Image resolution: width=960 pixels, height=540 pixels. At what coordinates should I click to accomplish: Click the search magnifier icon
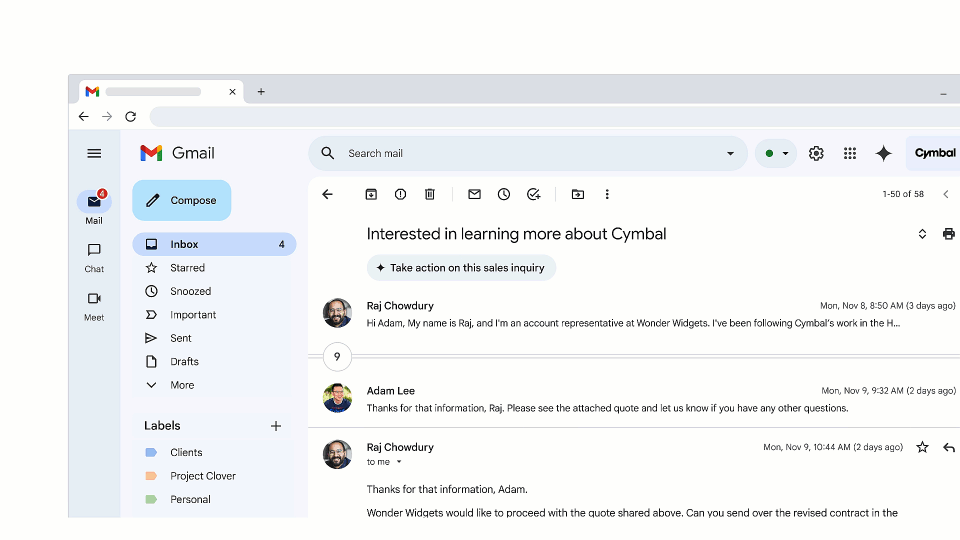[328, 153]
